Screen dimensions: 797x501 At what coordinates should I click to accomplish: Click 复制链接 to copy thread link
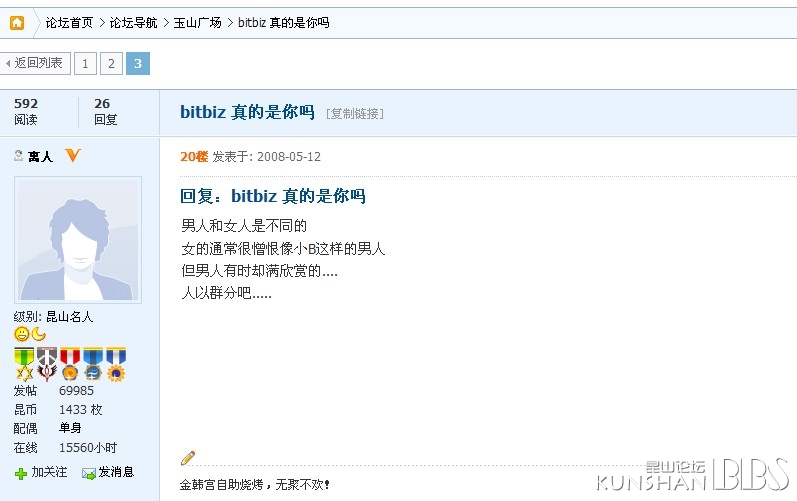click(x=355, y=113)
